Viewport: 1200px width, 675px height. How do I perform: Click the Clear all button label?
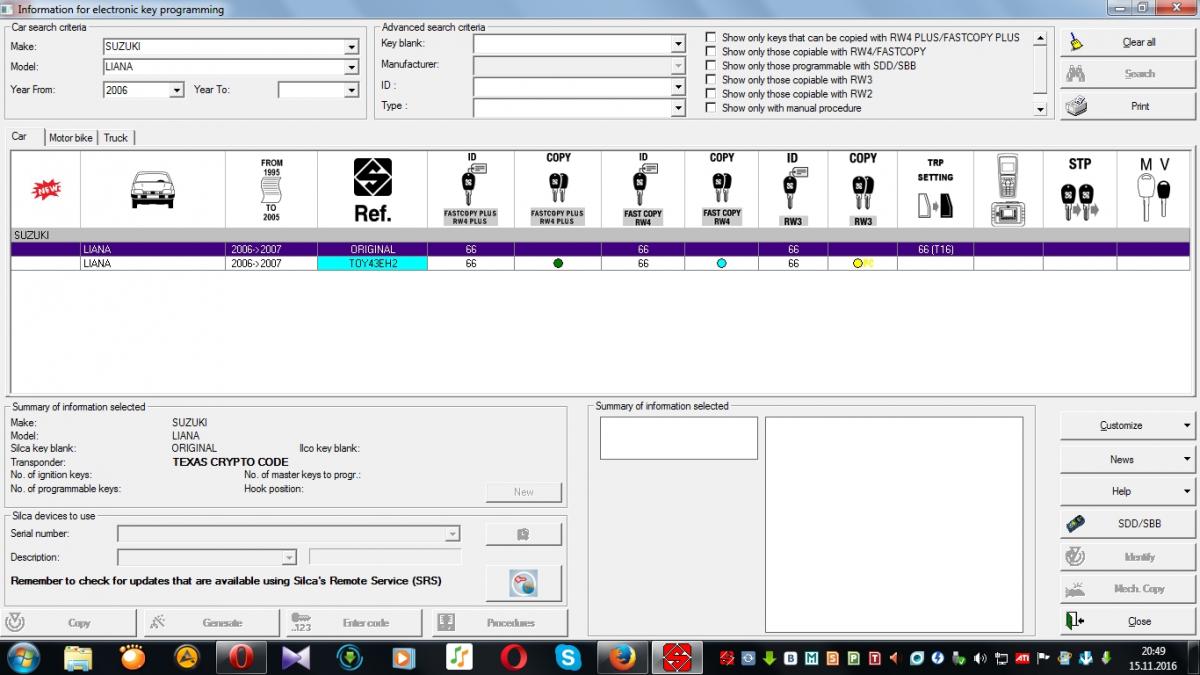coord(1139,43)
